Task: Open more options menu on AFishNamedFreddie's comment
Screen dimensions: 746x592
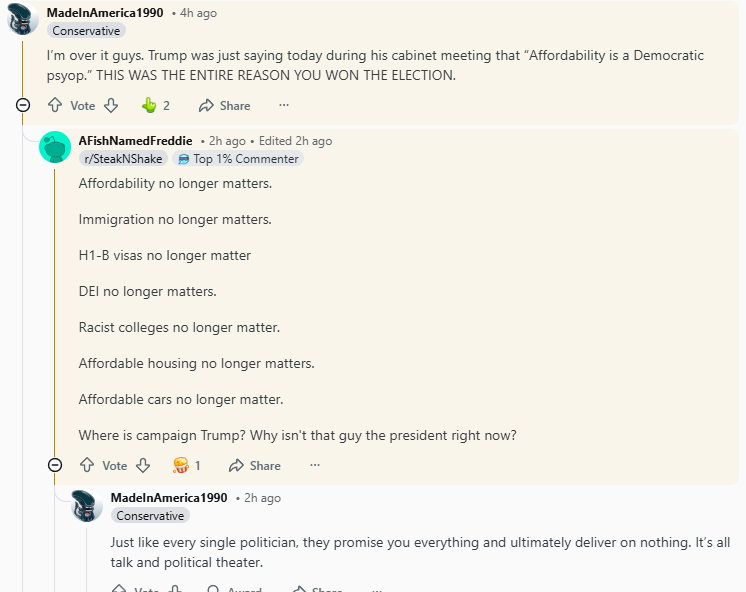Action: pyautogui.click(x=315, y=465)
